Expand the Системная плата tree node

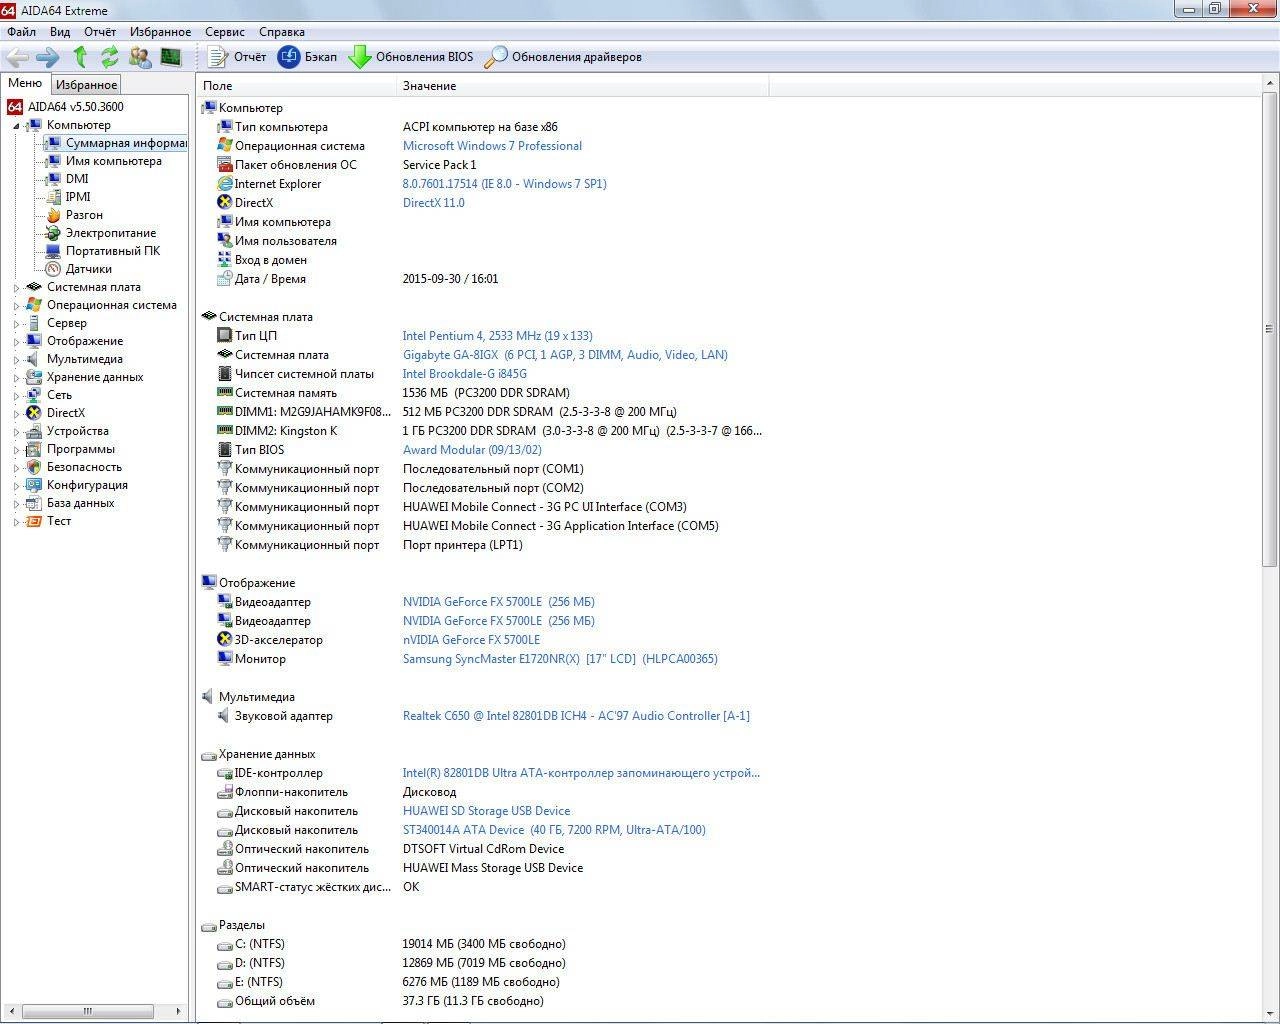coord(16,288)
